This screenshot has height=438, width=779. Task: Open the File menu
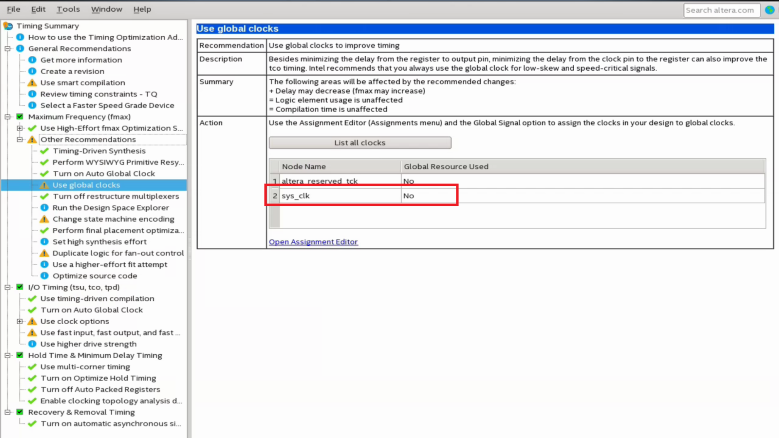point(13,9)
